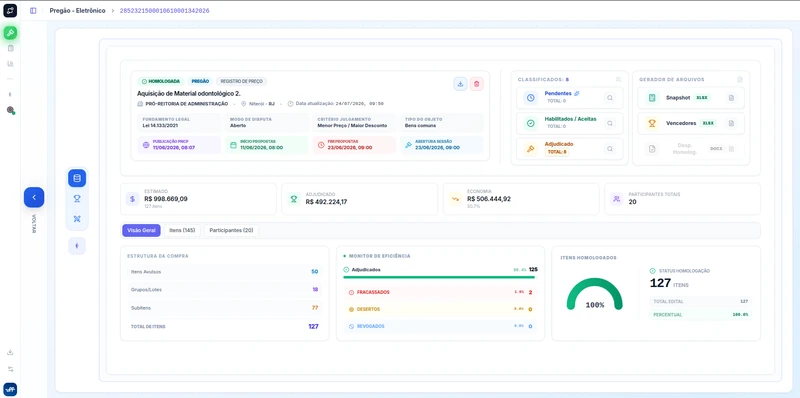
Task: Expand the small pill button below side toolbar
Action: point(77,246)
